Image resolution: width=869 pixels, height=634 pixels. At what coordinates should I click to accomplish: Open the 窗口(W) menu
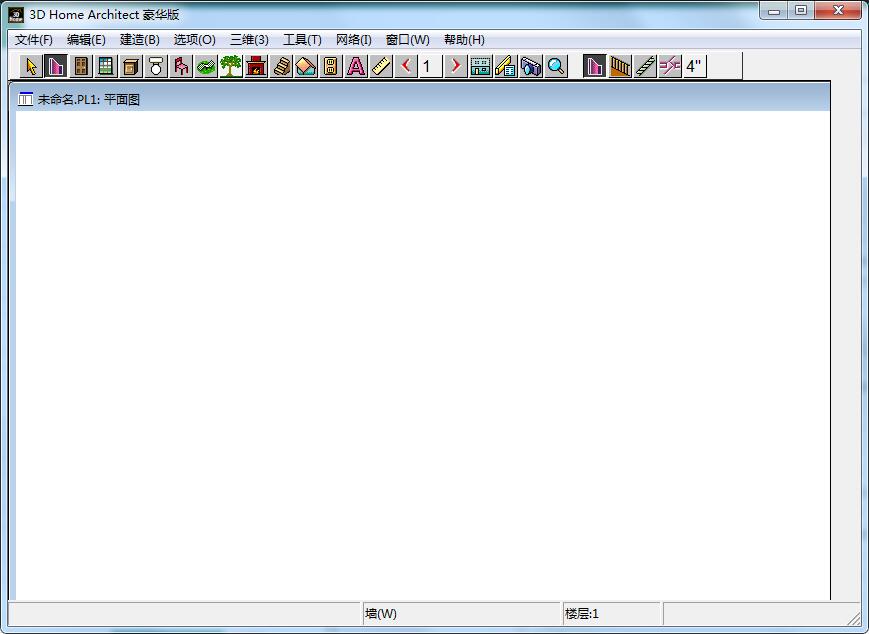(x=407, y=40)
